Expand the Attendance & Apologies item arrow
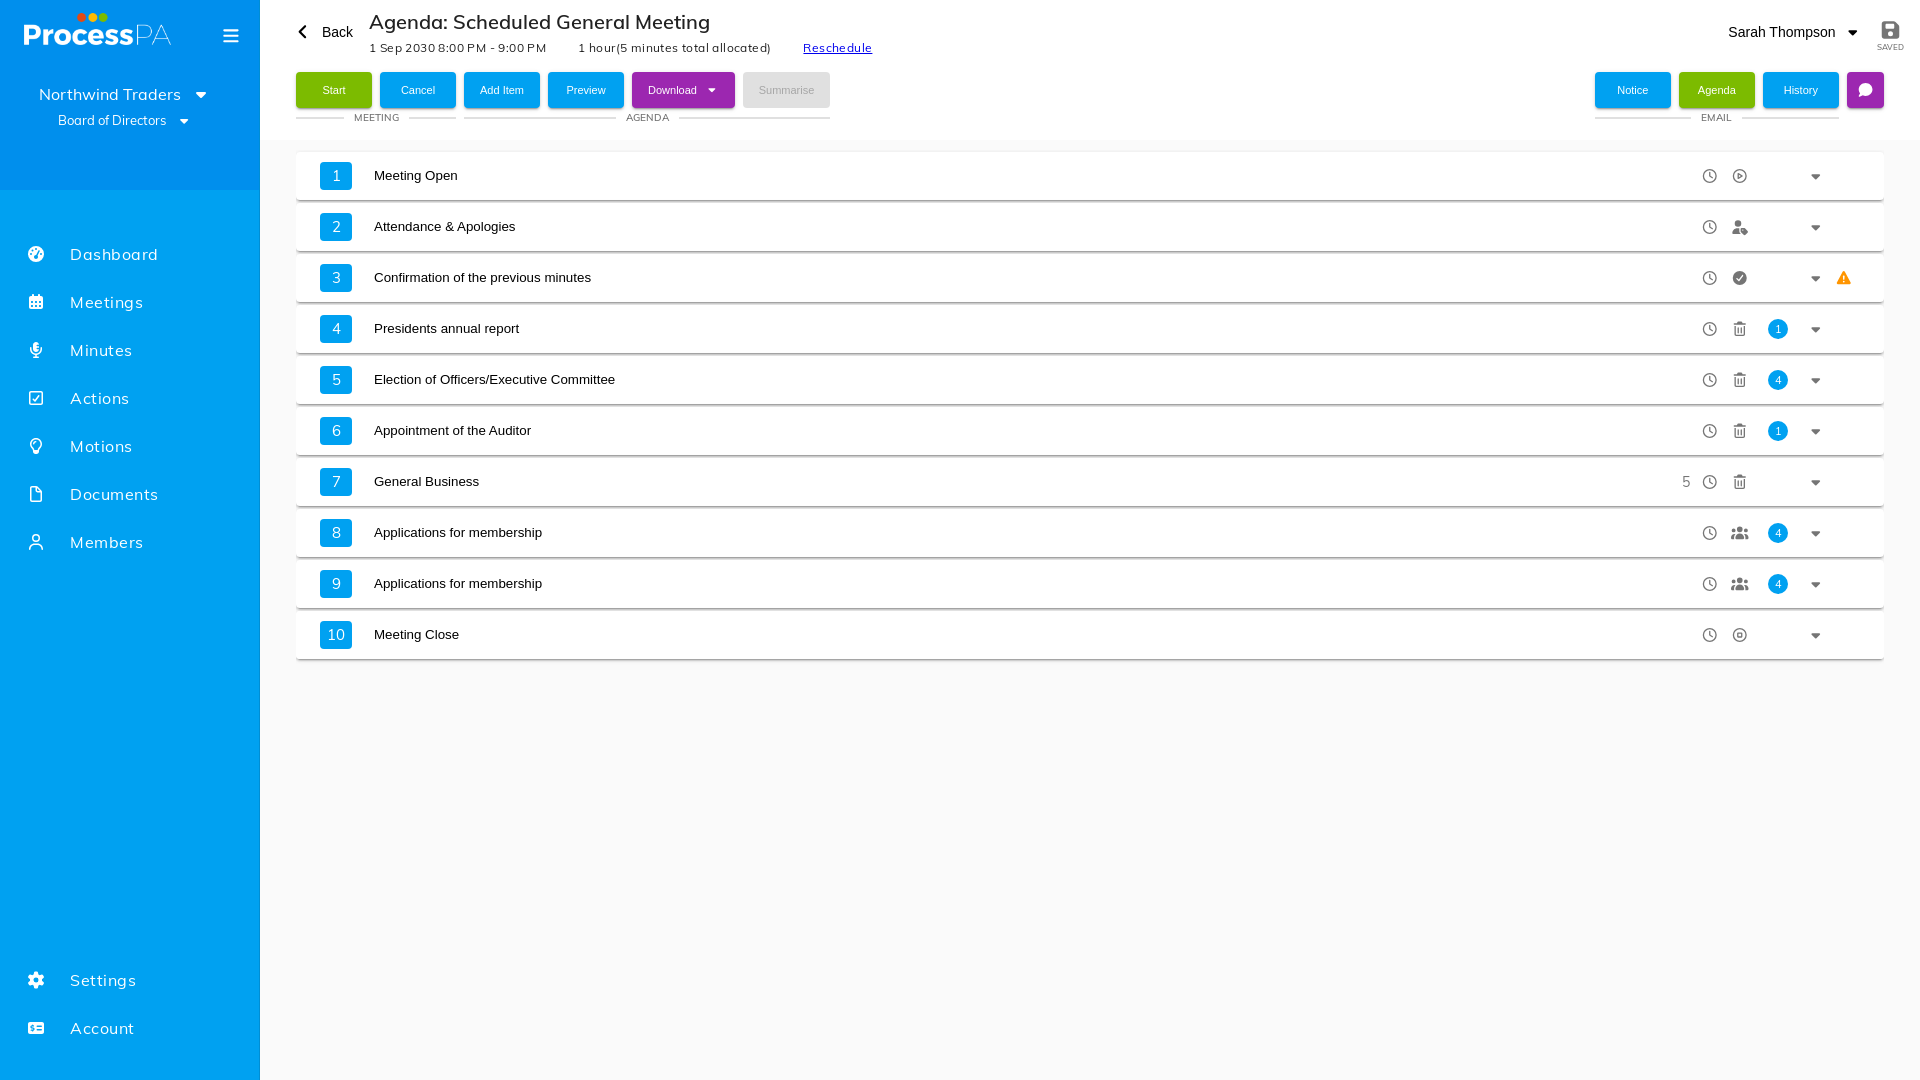 (1816, 228)
